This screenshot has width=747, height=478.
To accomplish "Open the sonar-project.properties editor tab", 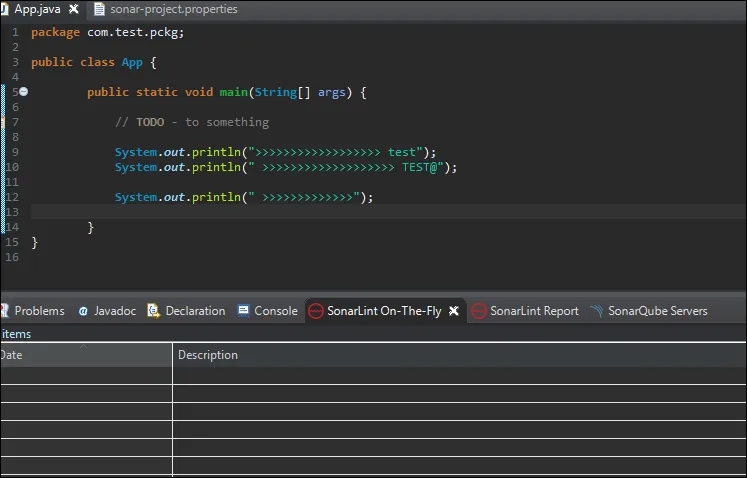I will pos(173,9).
